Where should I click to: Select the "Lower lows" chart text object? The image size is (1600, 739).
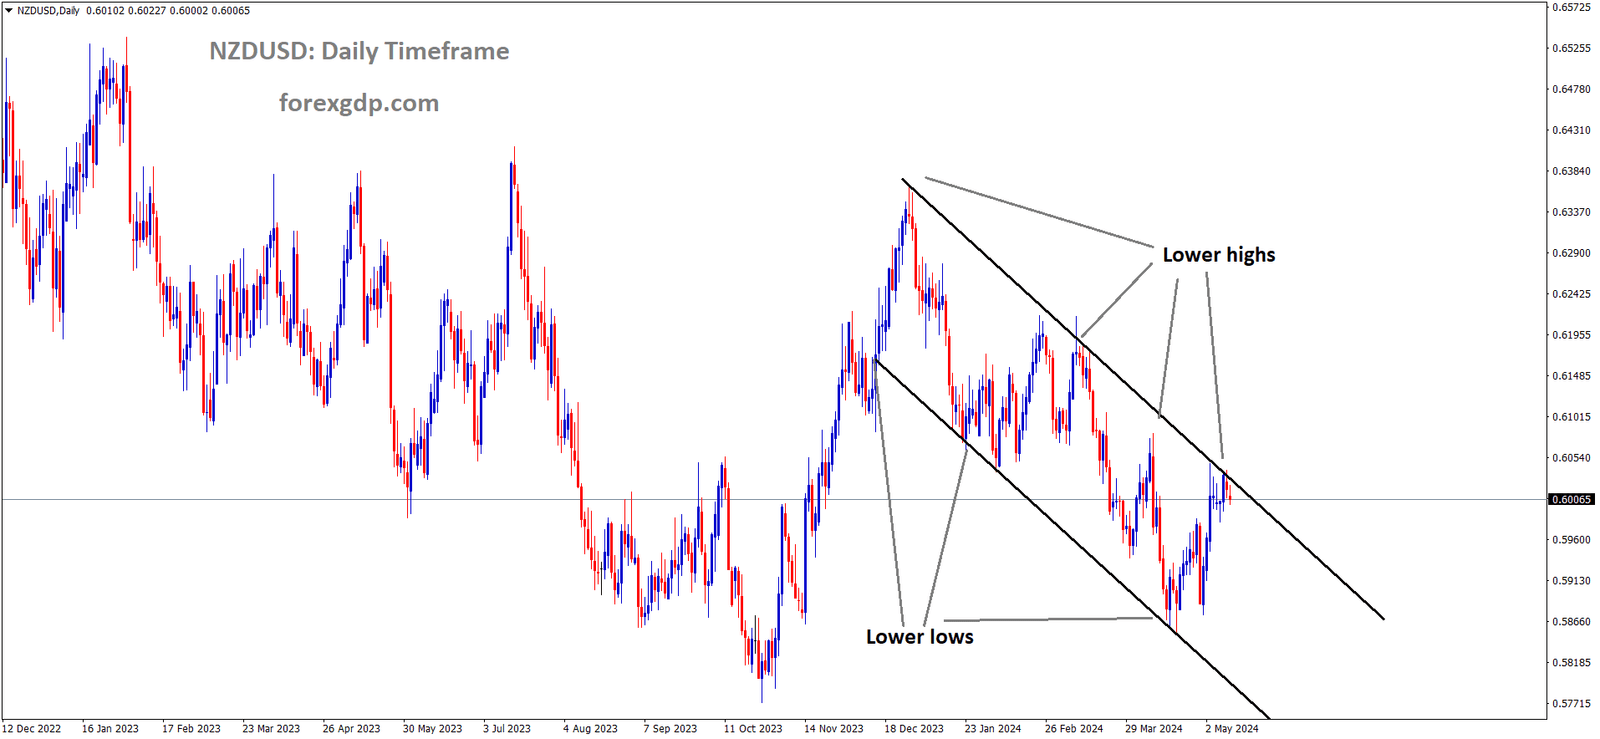920,637
